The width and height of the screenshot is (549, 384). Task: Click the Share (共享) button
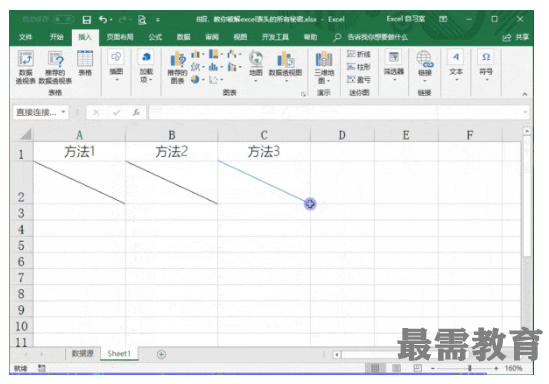516,37
